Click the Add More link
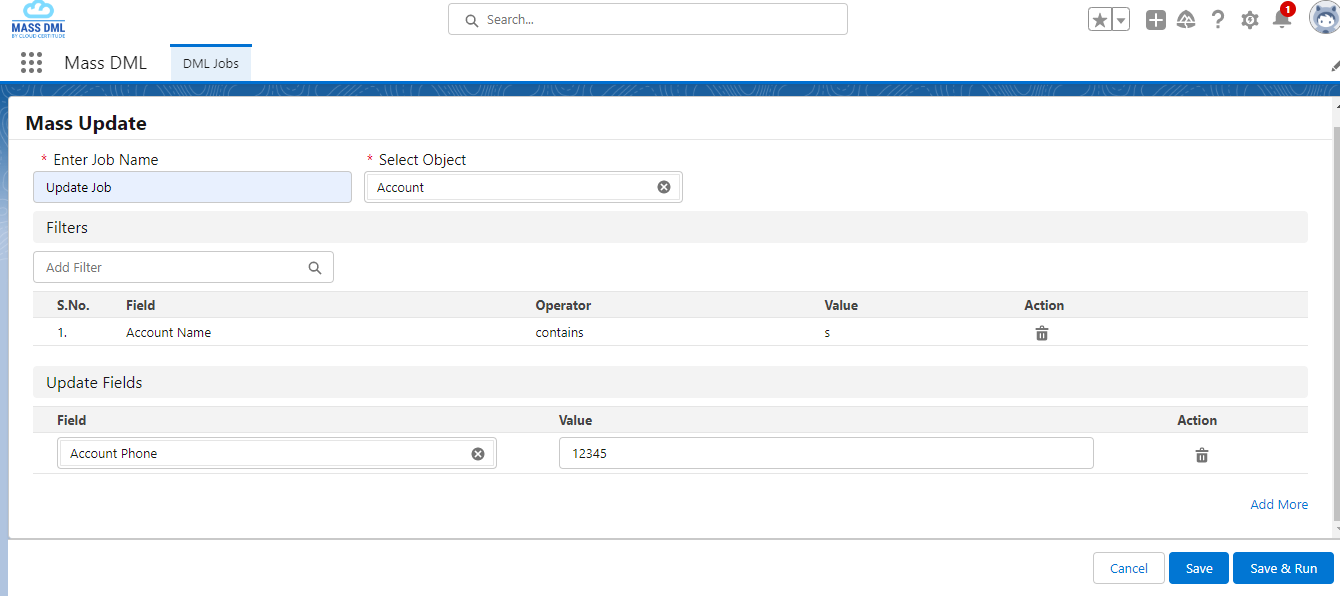The width and height of the screenshot is (1340, 596). [1278, 505]
